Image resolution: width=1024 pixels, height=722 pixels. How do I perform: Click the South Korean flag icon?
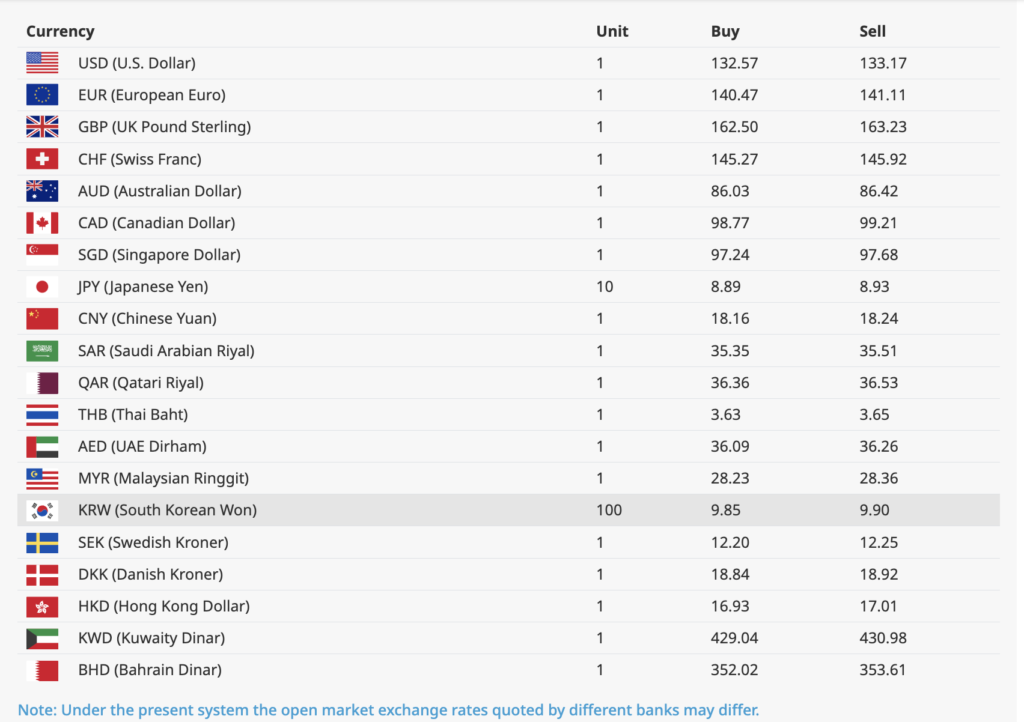[42, 510]
